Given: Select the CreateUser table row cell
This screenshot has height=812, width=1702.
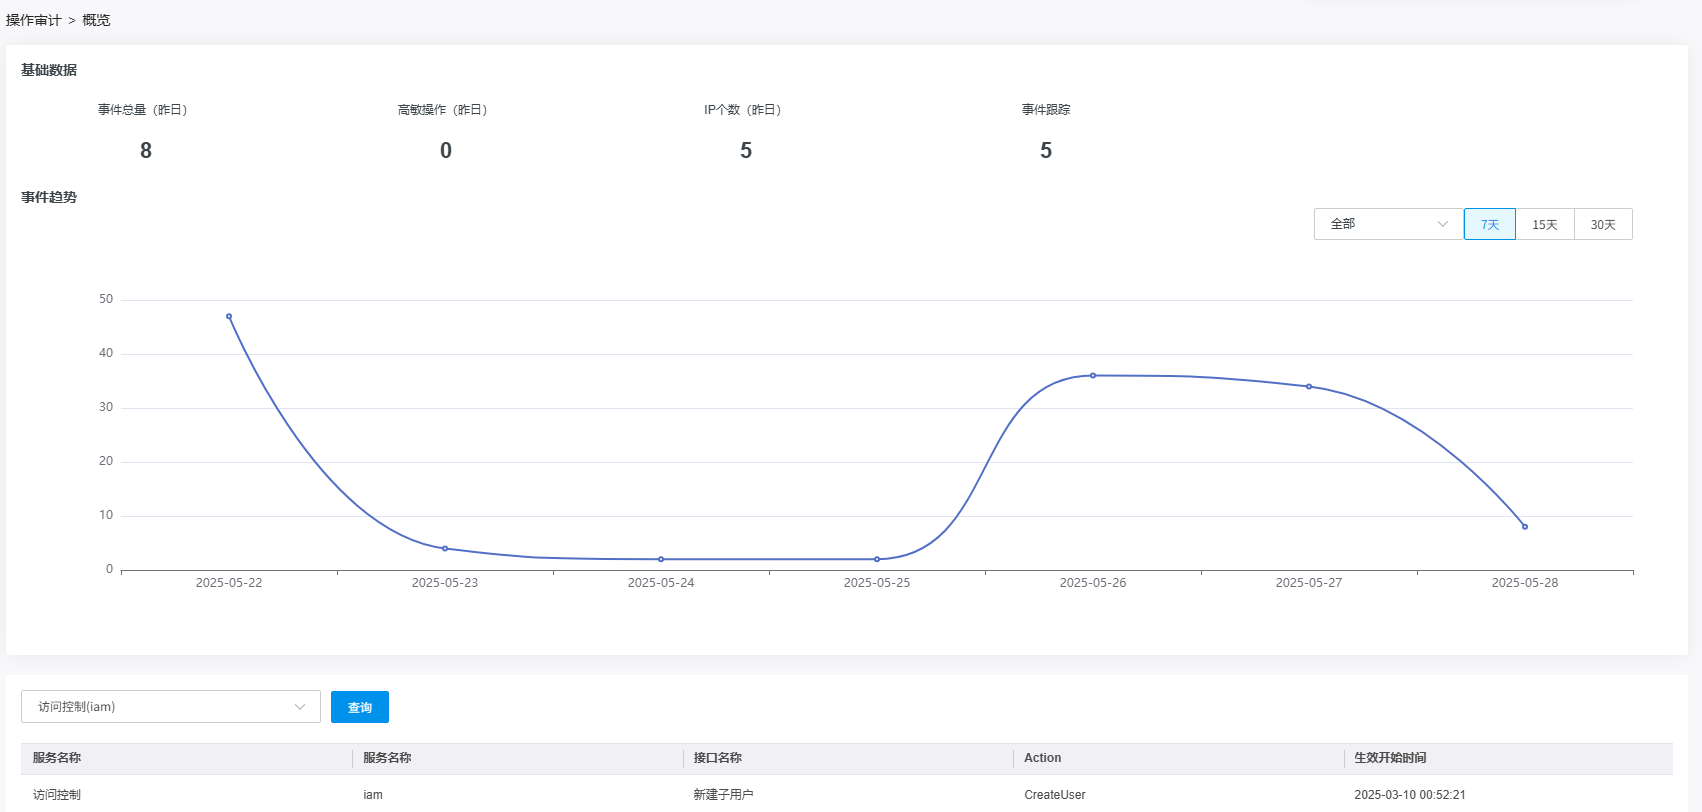Looking at the screenshot, I should (1055, 795).
